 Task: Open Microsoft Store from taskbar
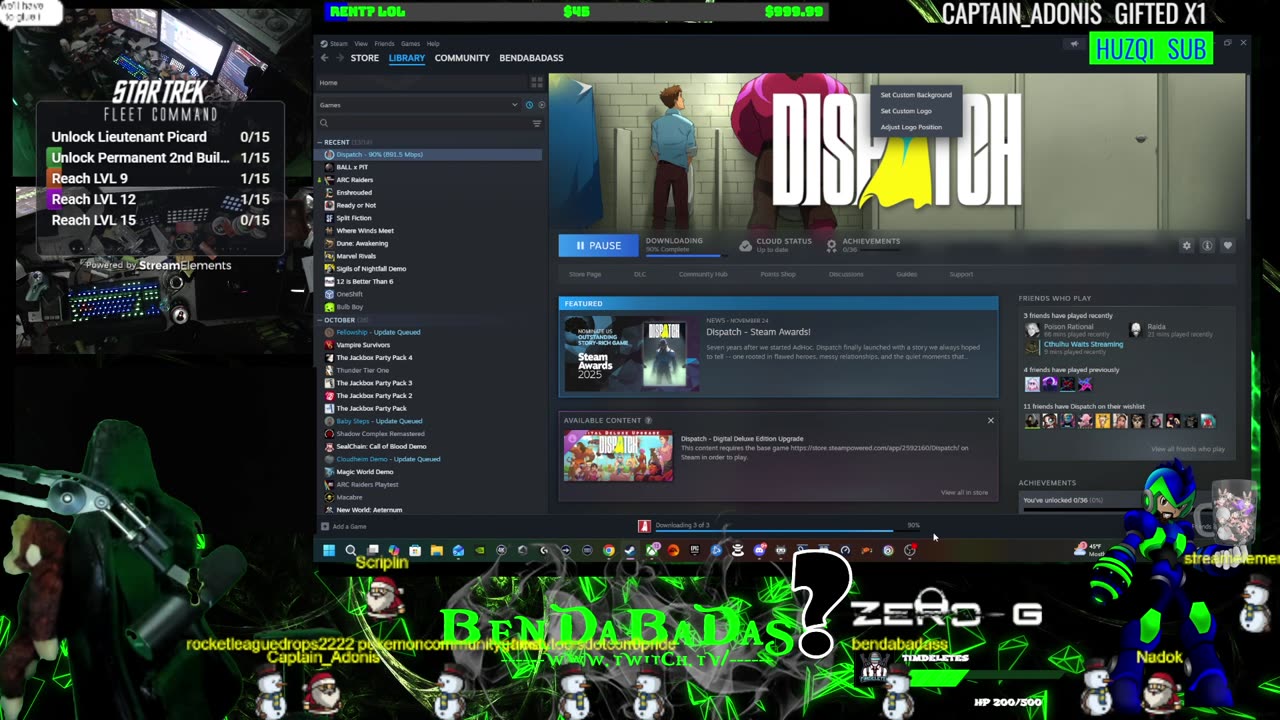pyautogui.click(x=415, y=550)
